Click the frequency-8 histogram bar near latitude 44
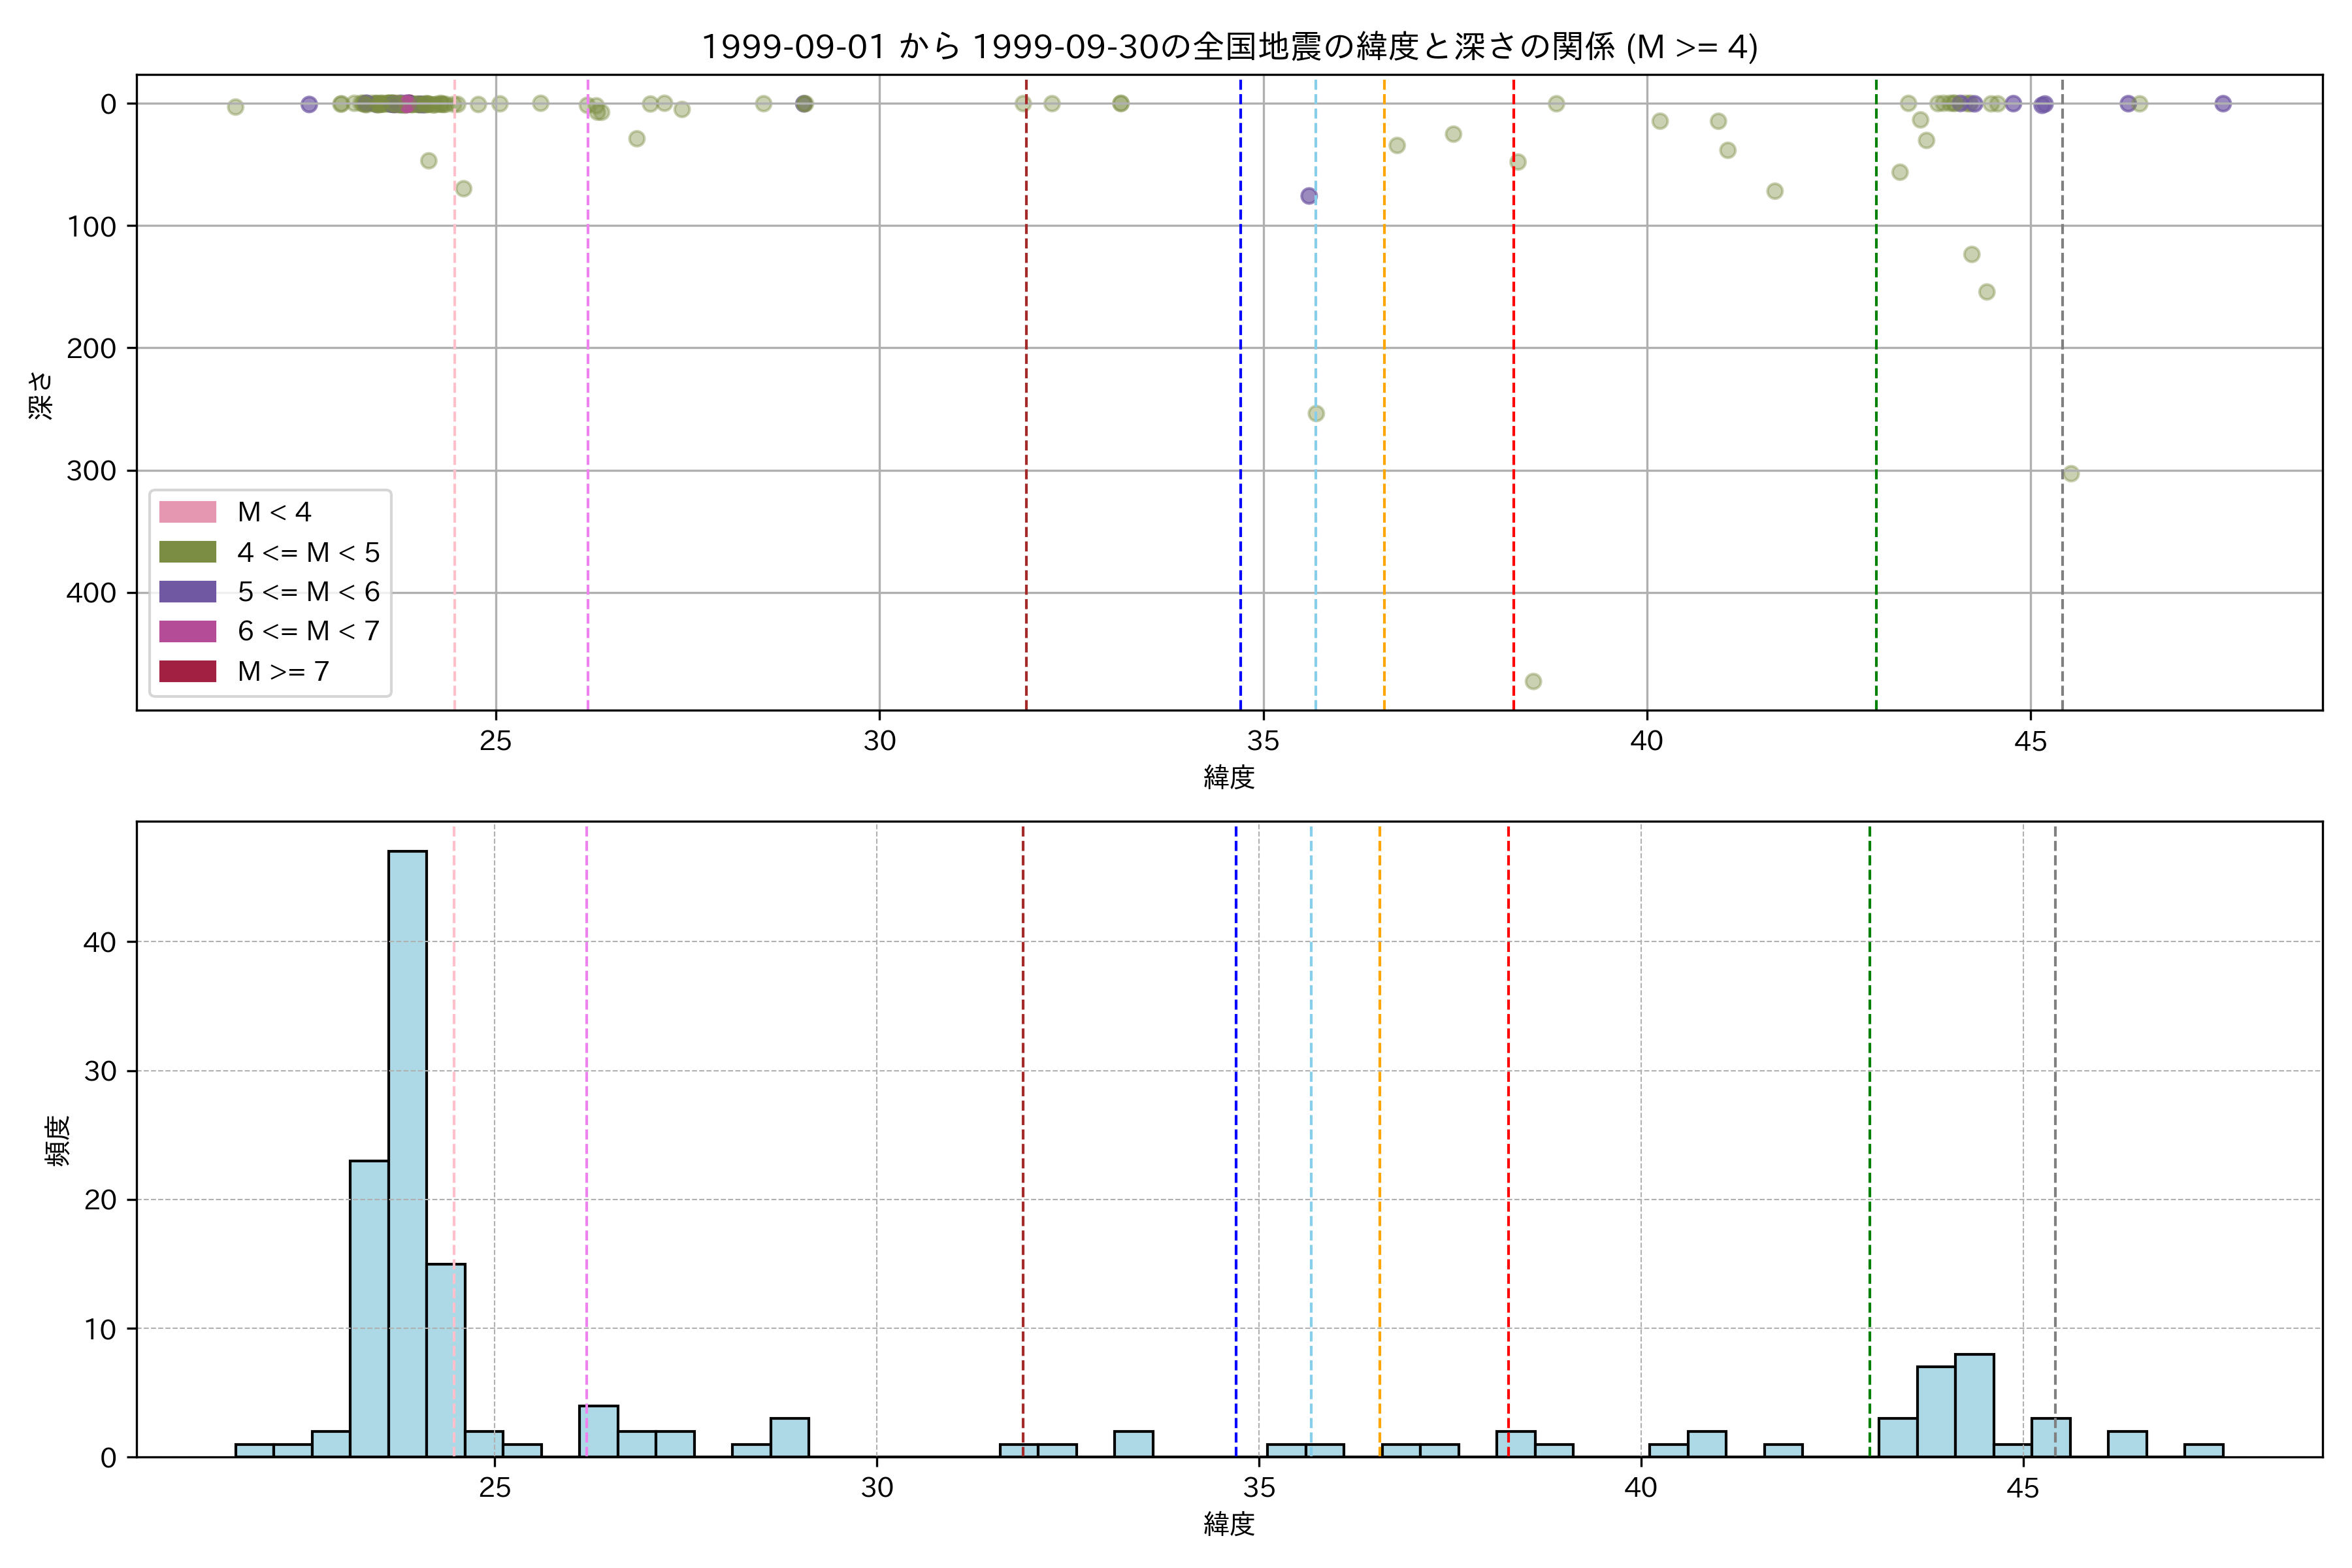Viewport: 2352px width, 1568px height. (1974, 1405)
